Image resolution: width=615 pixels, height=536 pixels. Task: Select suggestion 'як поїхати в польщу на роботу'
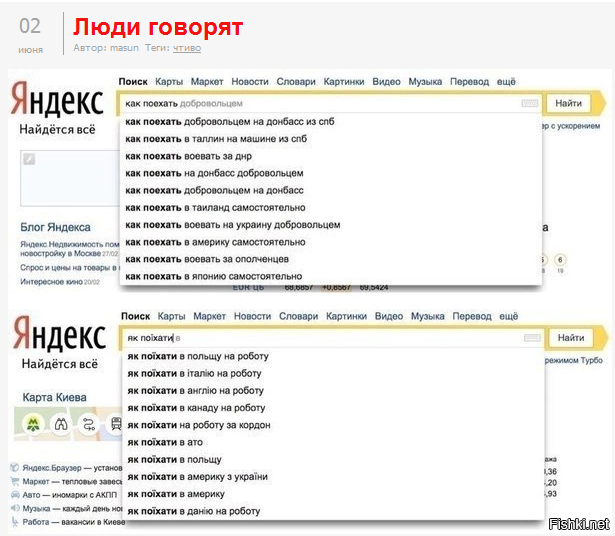tap(333, 356)
